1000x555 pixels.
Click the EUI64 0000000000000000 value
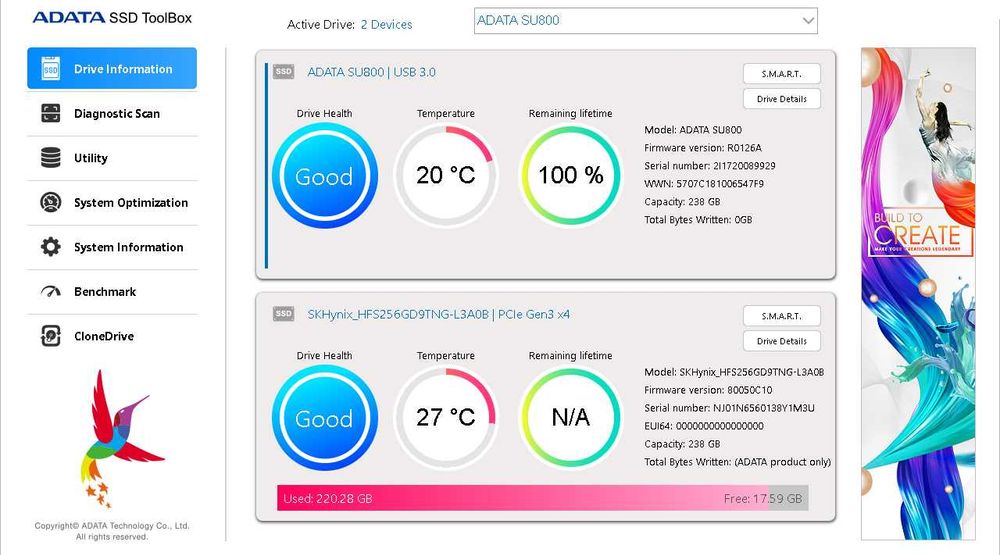click(719, 426)
